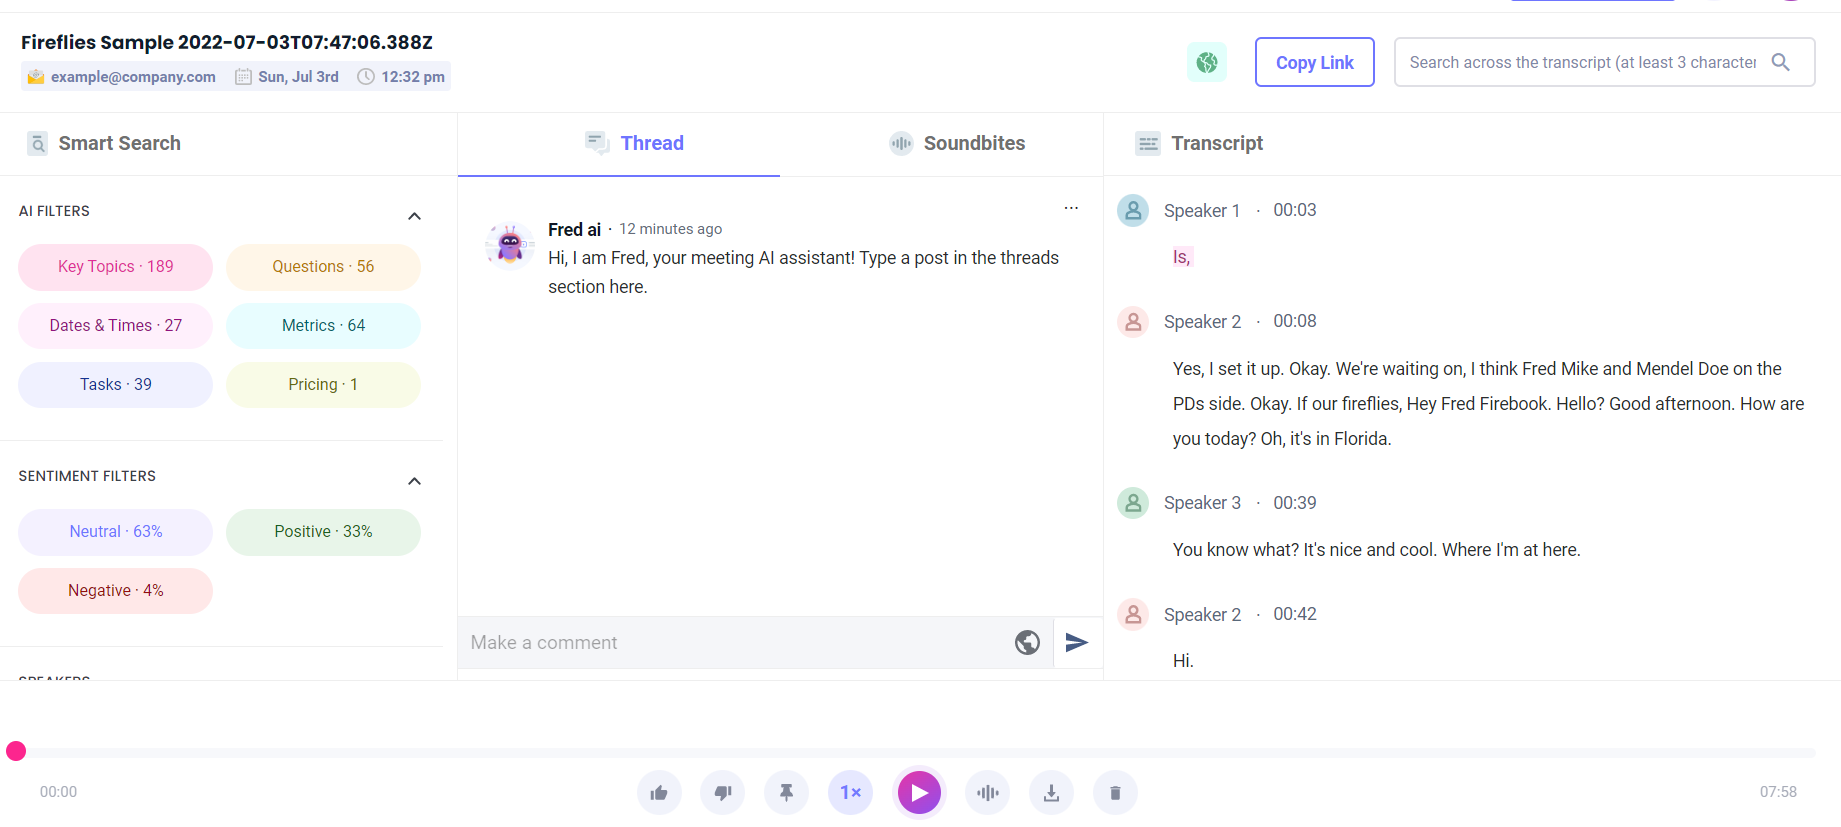Click the Smart Search heading

(x=120, y=143)
